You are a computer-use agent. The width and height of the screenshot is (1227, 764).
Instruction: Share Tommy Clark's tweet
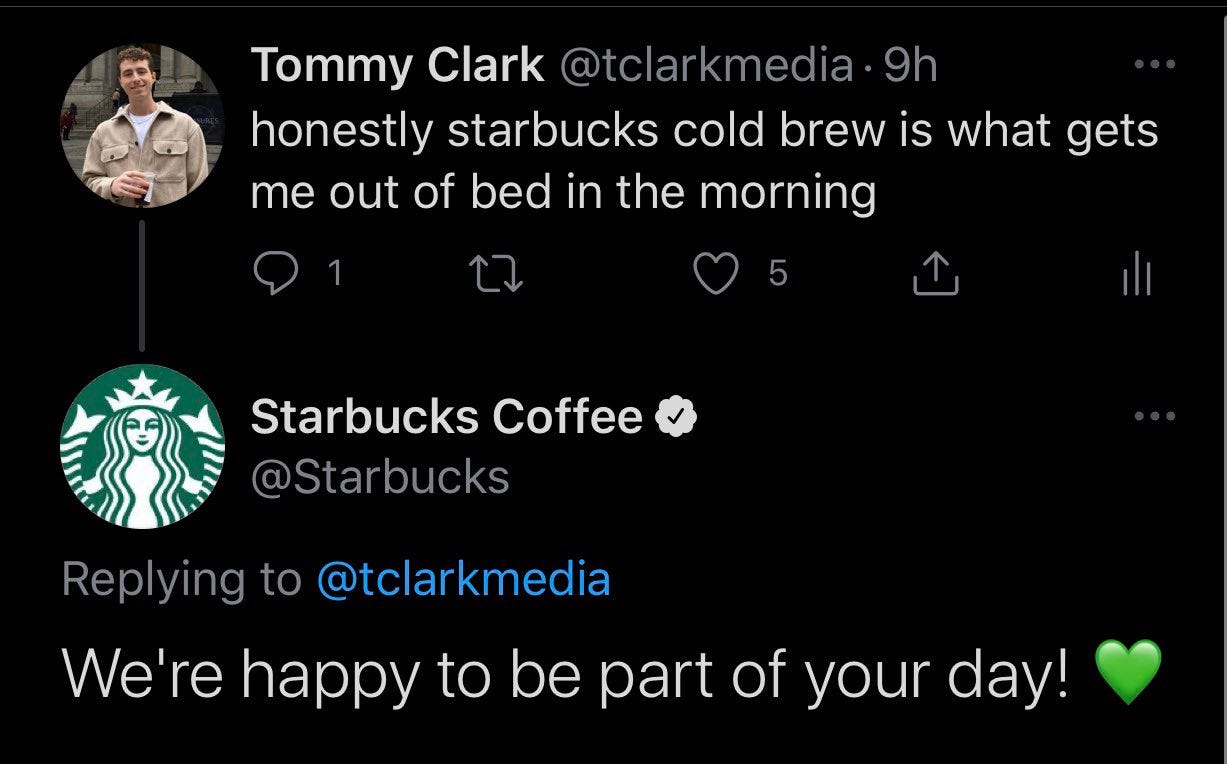[936, 273]
